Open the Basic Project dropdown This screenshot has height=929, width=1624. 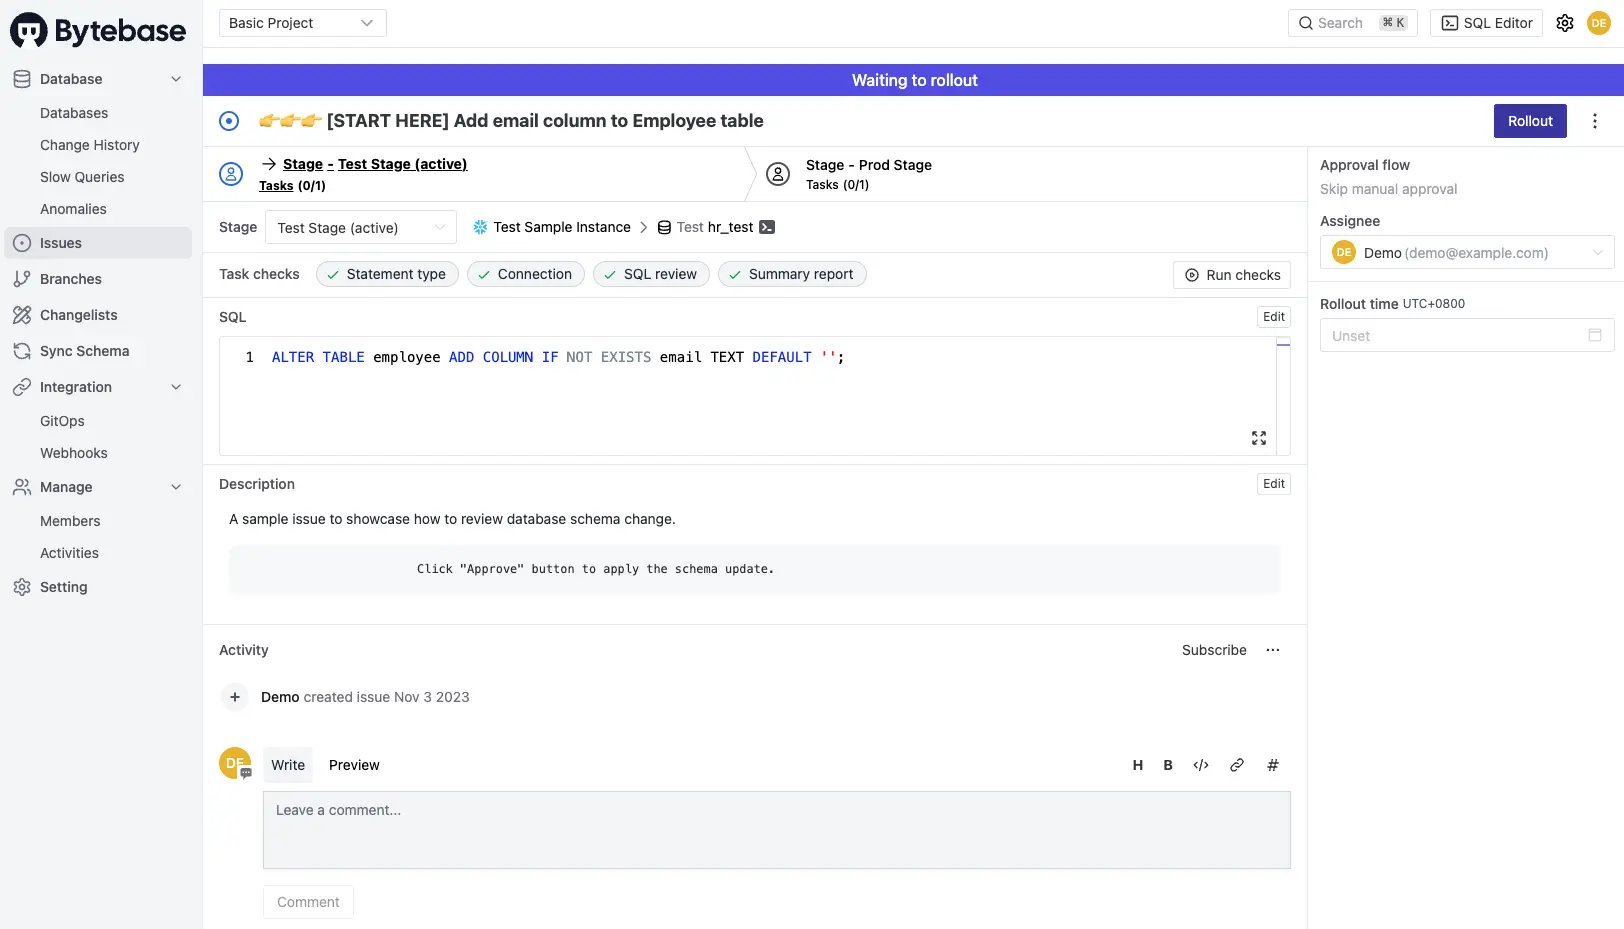[302, 23]
